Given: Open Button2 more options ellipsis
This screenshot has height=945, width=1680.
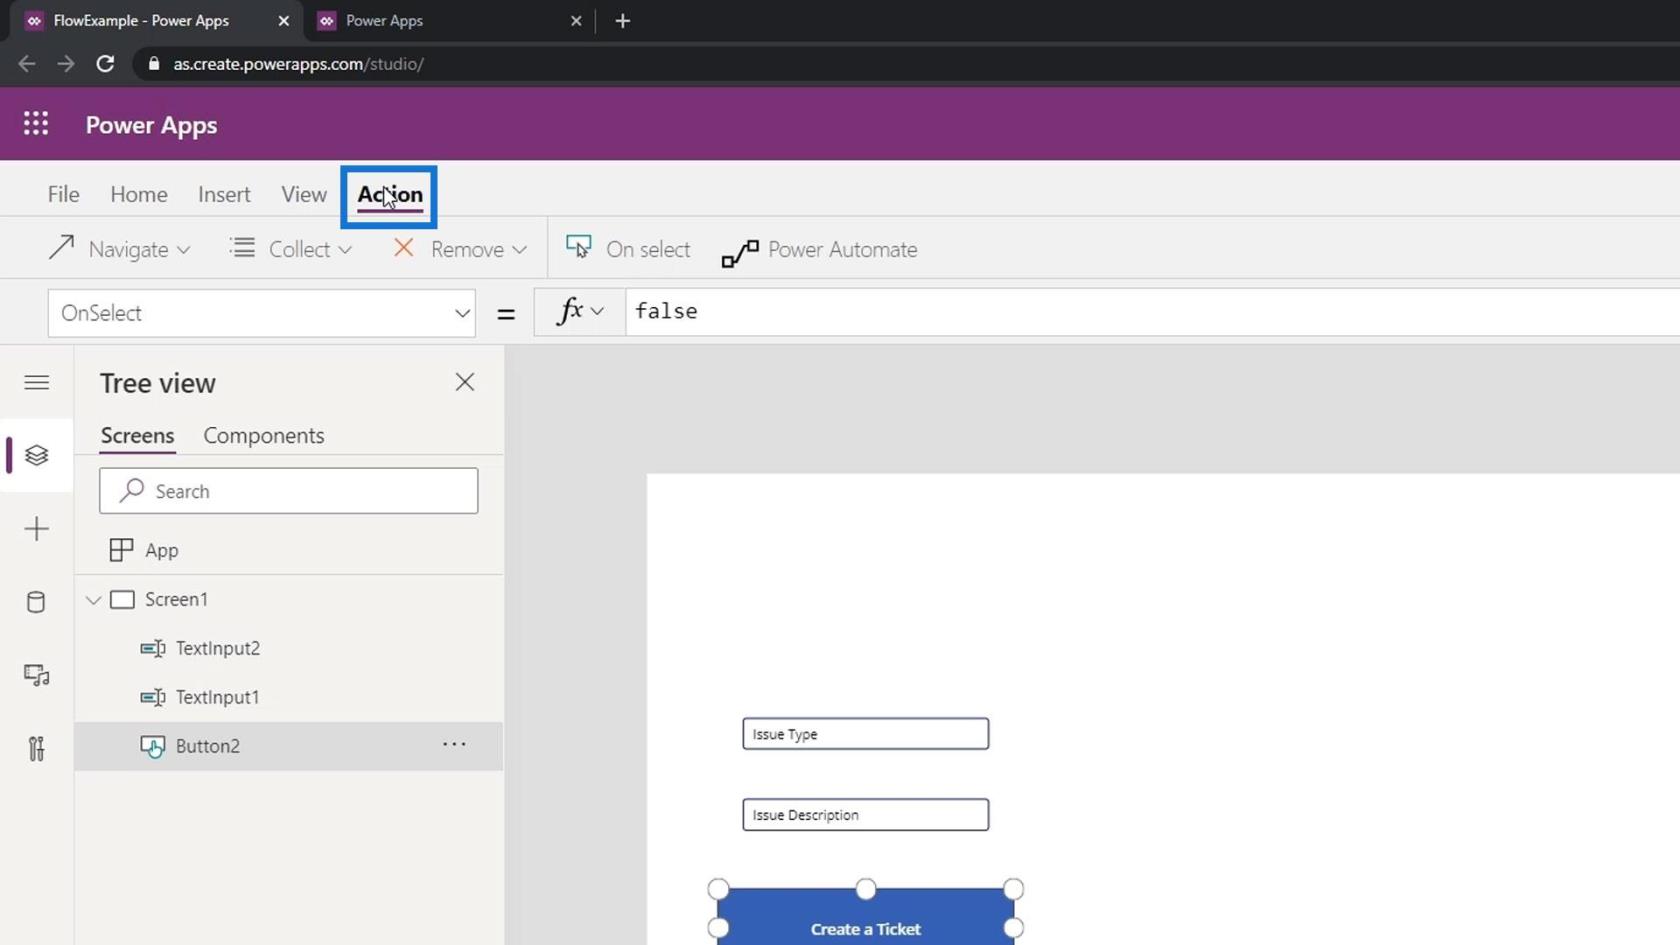Looking at the screenshot, I should click(x=454, y=744).
